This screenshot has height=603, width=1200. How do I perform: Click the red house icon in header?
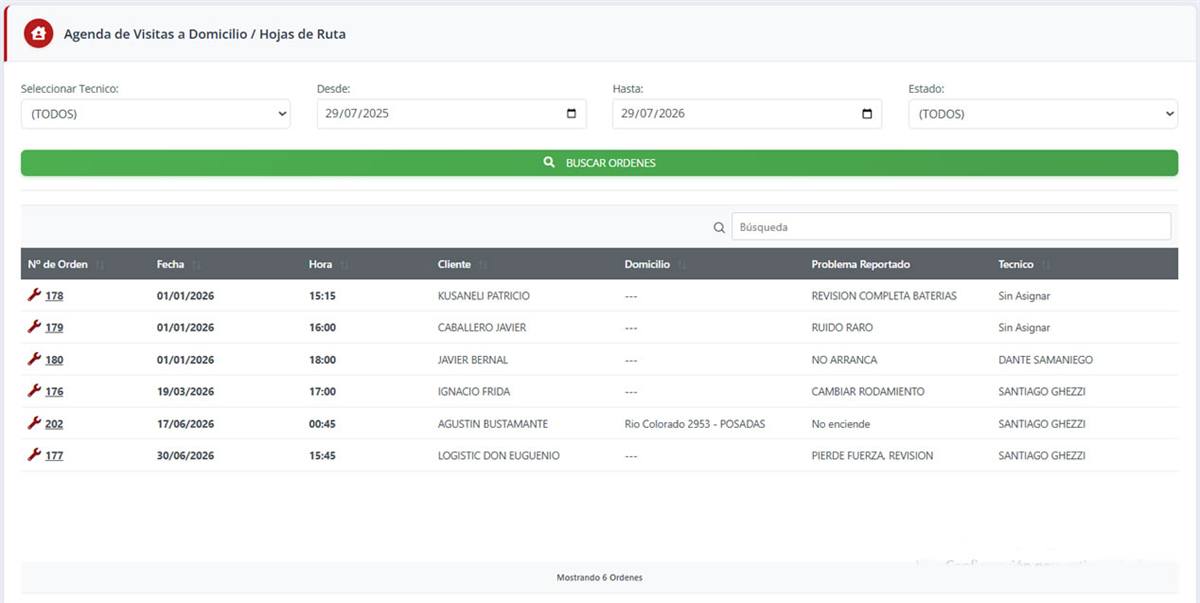[38, 33]
